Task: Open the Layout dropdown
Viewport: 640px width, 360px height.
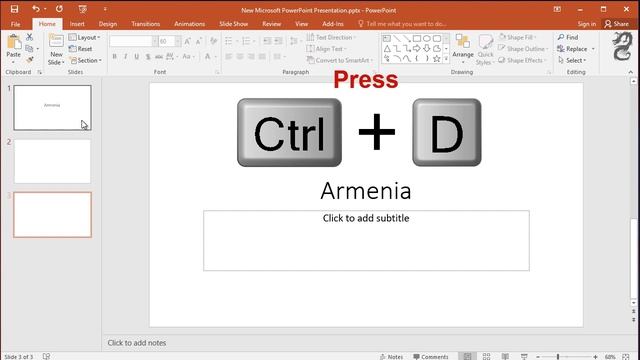Action: (84, 37)
